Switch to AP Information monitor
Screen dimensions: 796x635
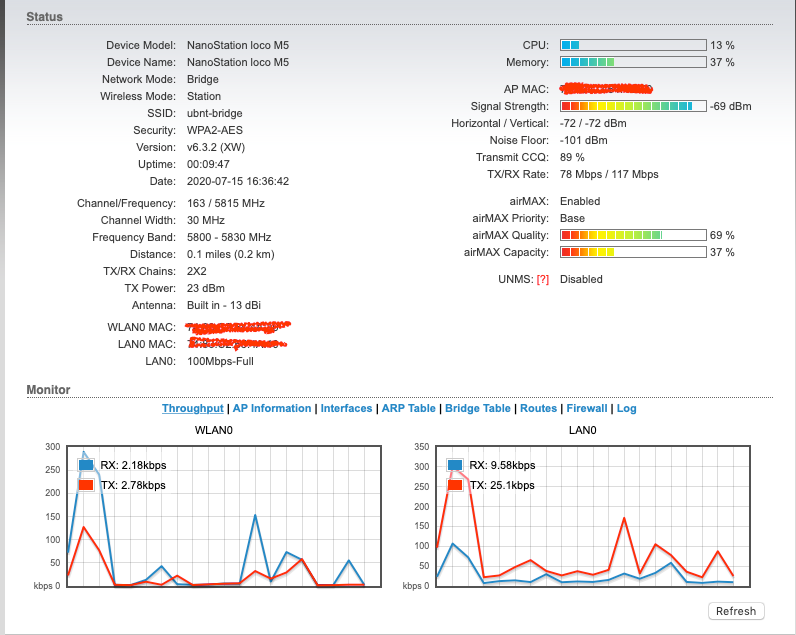click(272, 408)
